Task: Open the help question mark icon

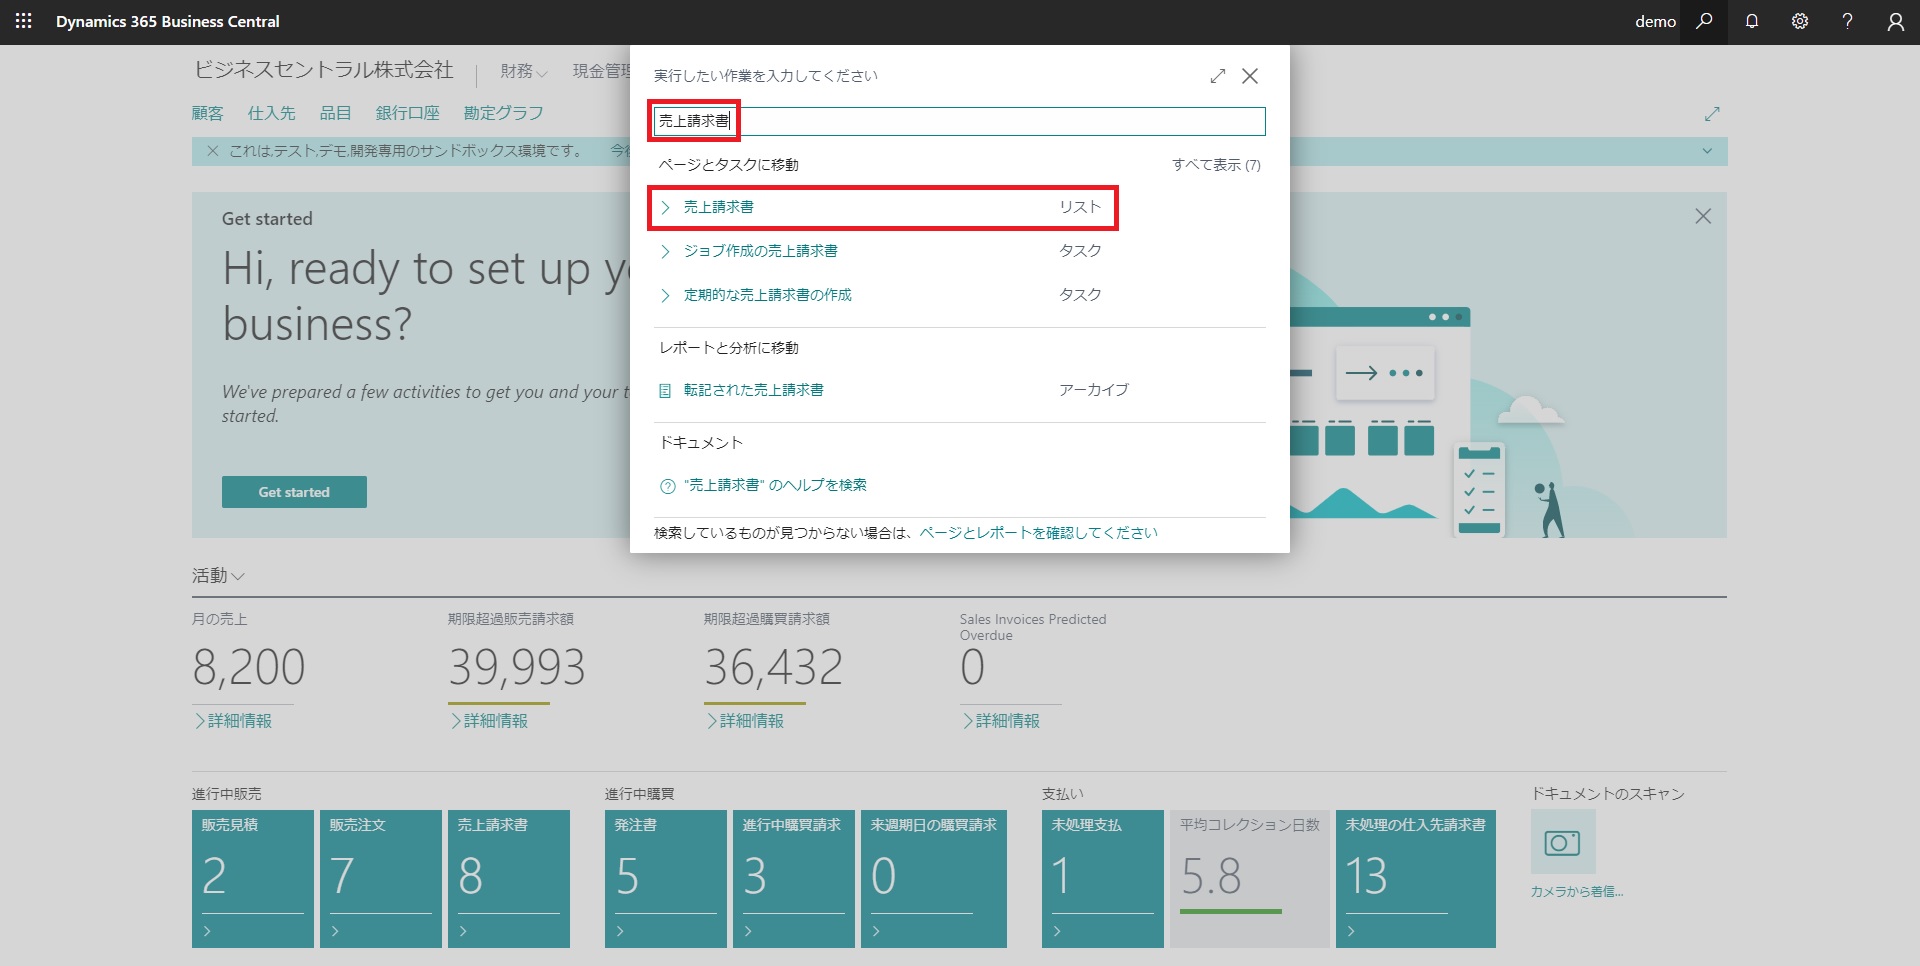Action: (1848, 21)
